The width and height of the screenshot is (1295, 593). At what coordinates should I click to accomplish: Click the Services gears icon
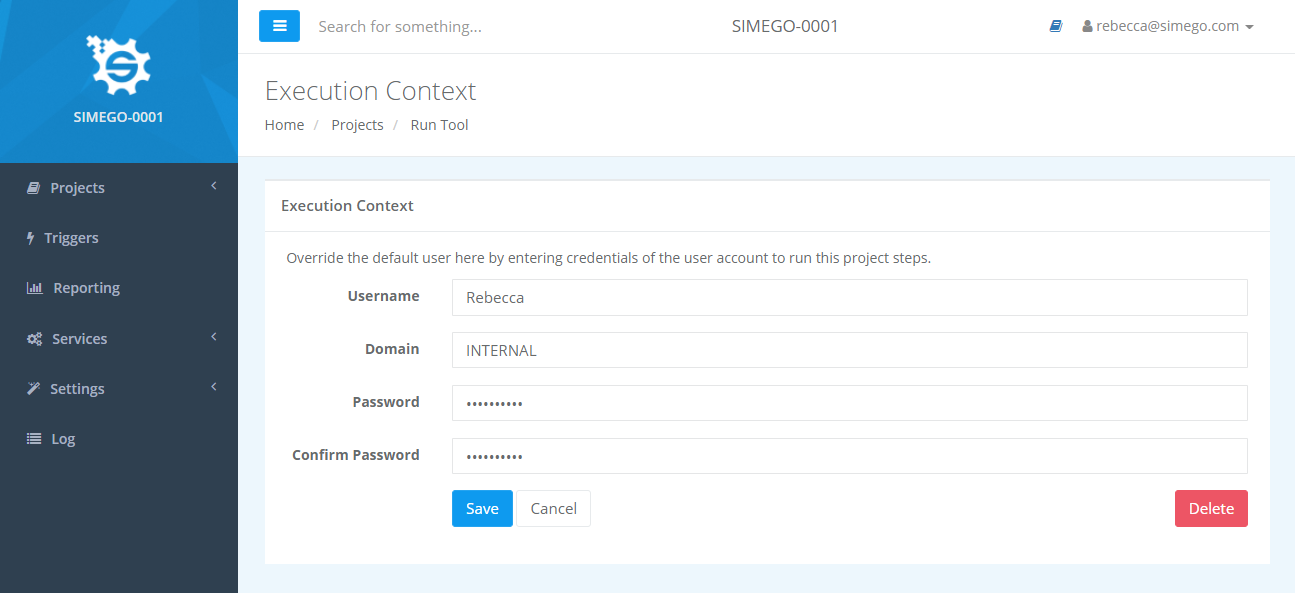click(x=34, y=339)
